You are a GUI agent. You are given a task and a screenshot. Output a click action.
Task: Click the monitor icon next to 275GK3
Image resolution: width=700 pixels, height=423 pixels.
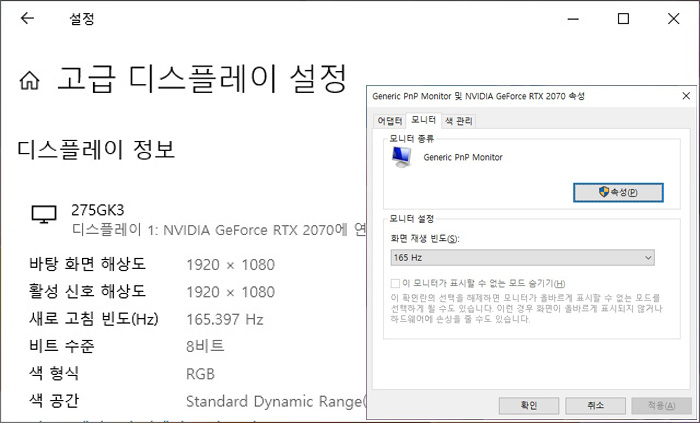tap(44, 214)
